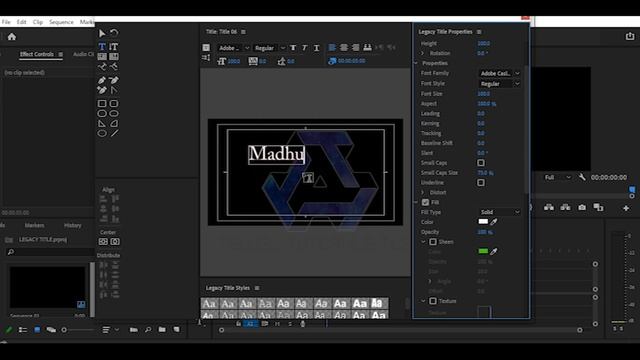The image size is (640, 360).
Task: Click the green Sheen color swatch
Action: [x=483, y=251]
